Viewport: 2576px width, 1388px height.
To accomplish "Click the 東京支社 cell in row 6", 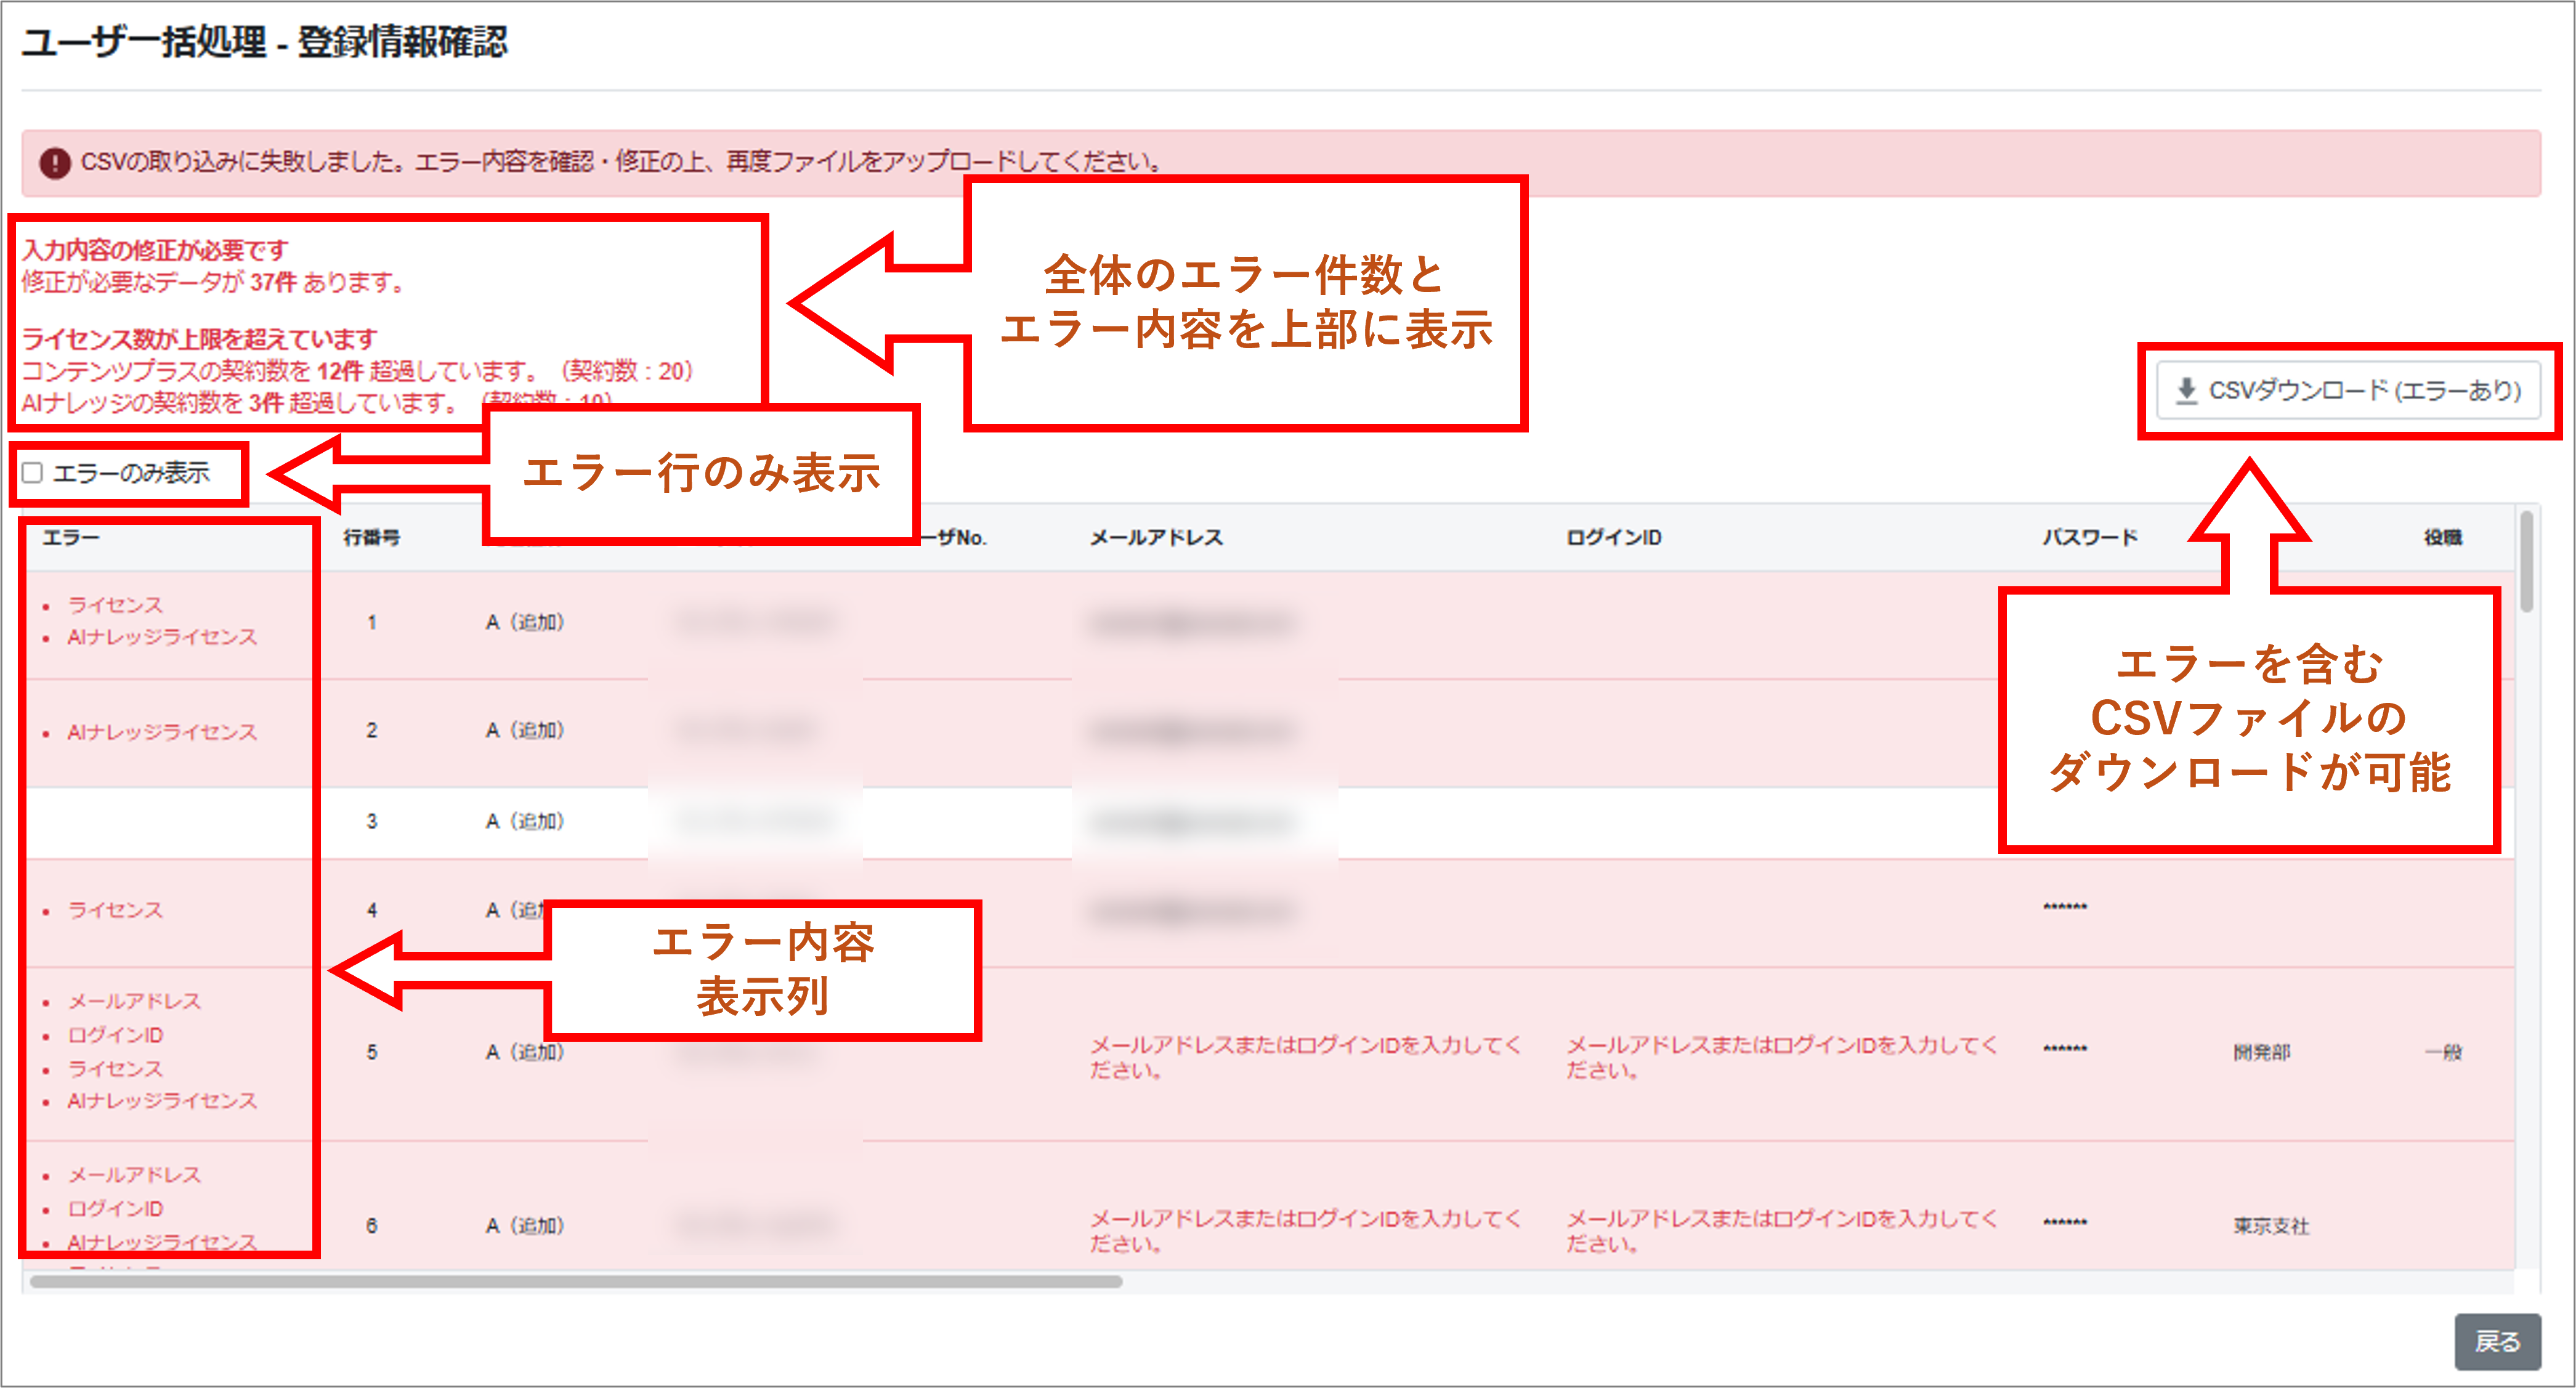I will [2270, 1226].
